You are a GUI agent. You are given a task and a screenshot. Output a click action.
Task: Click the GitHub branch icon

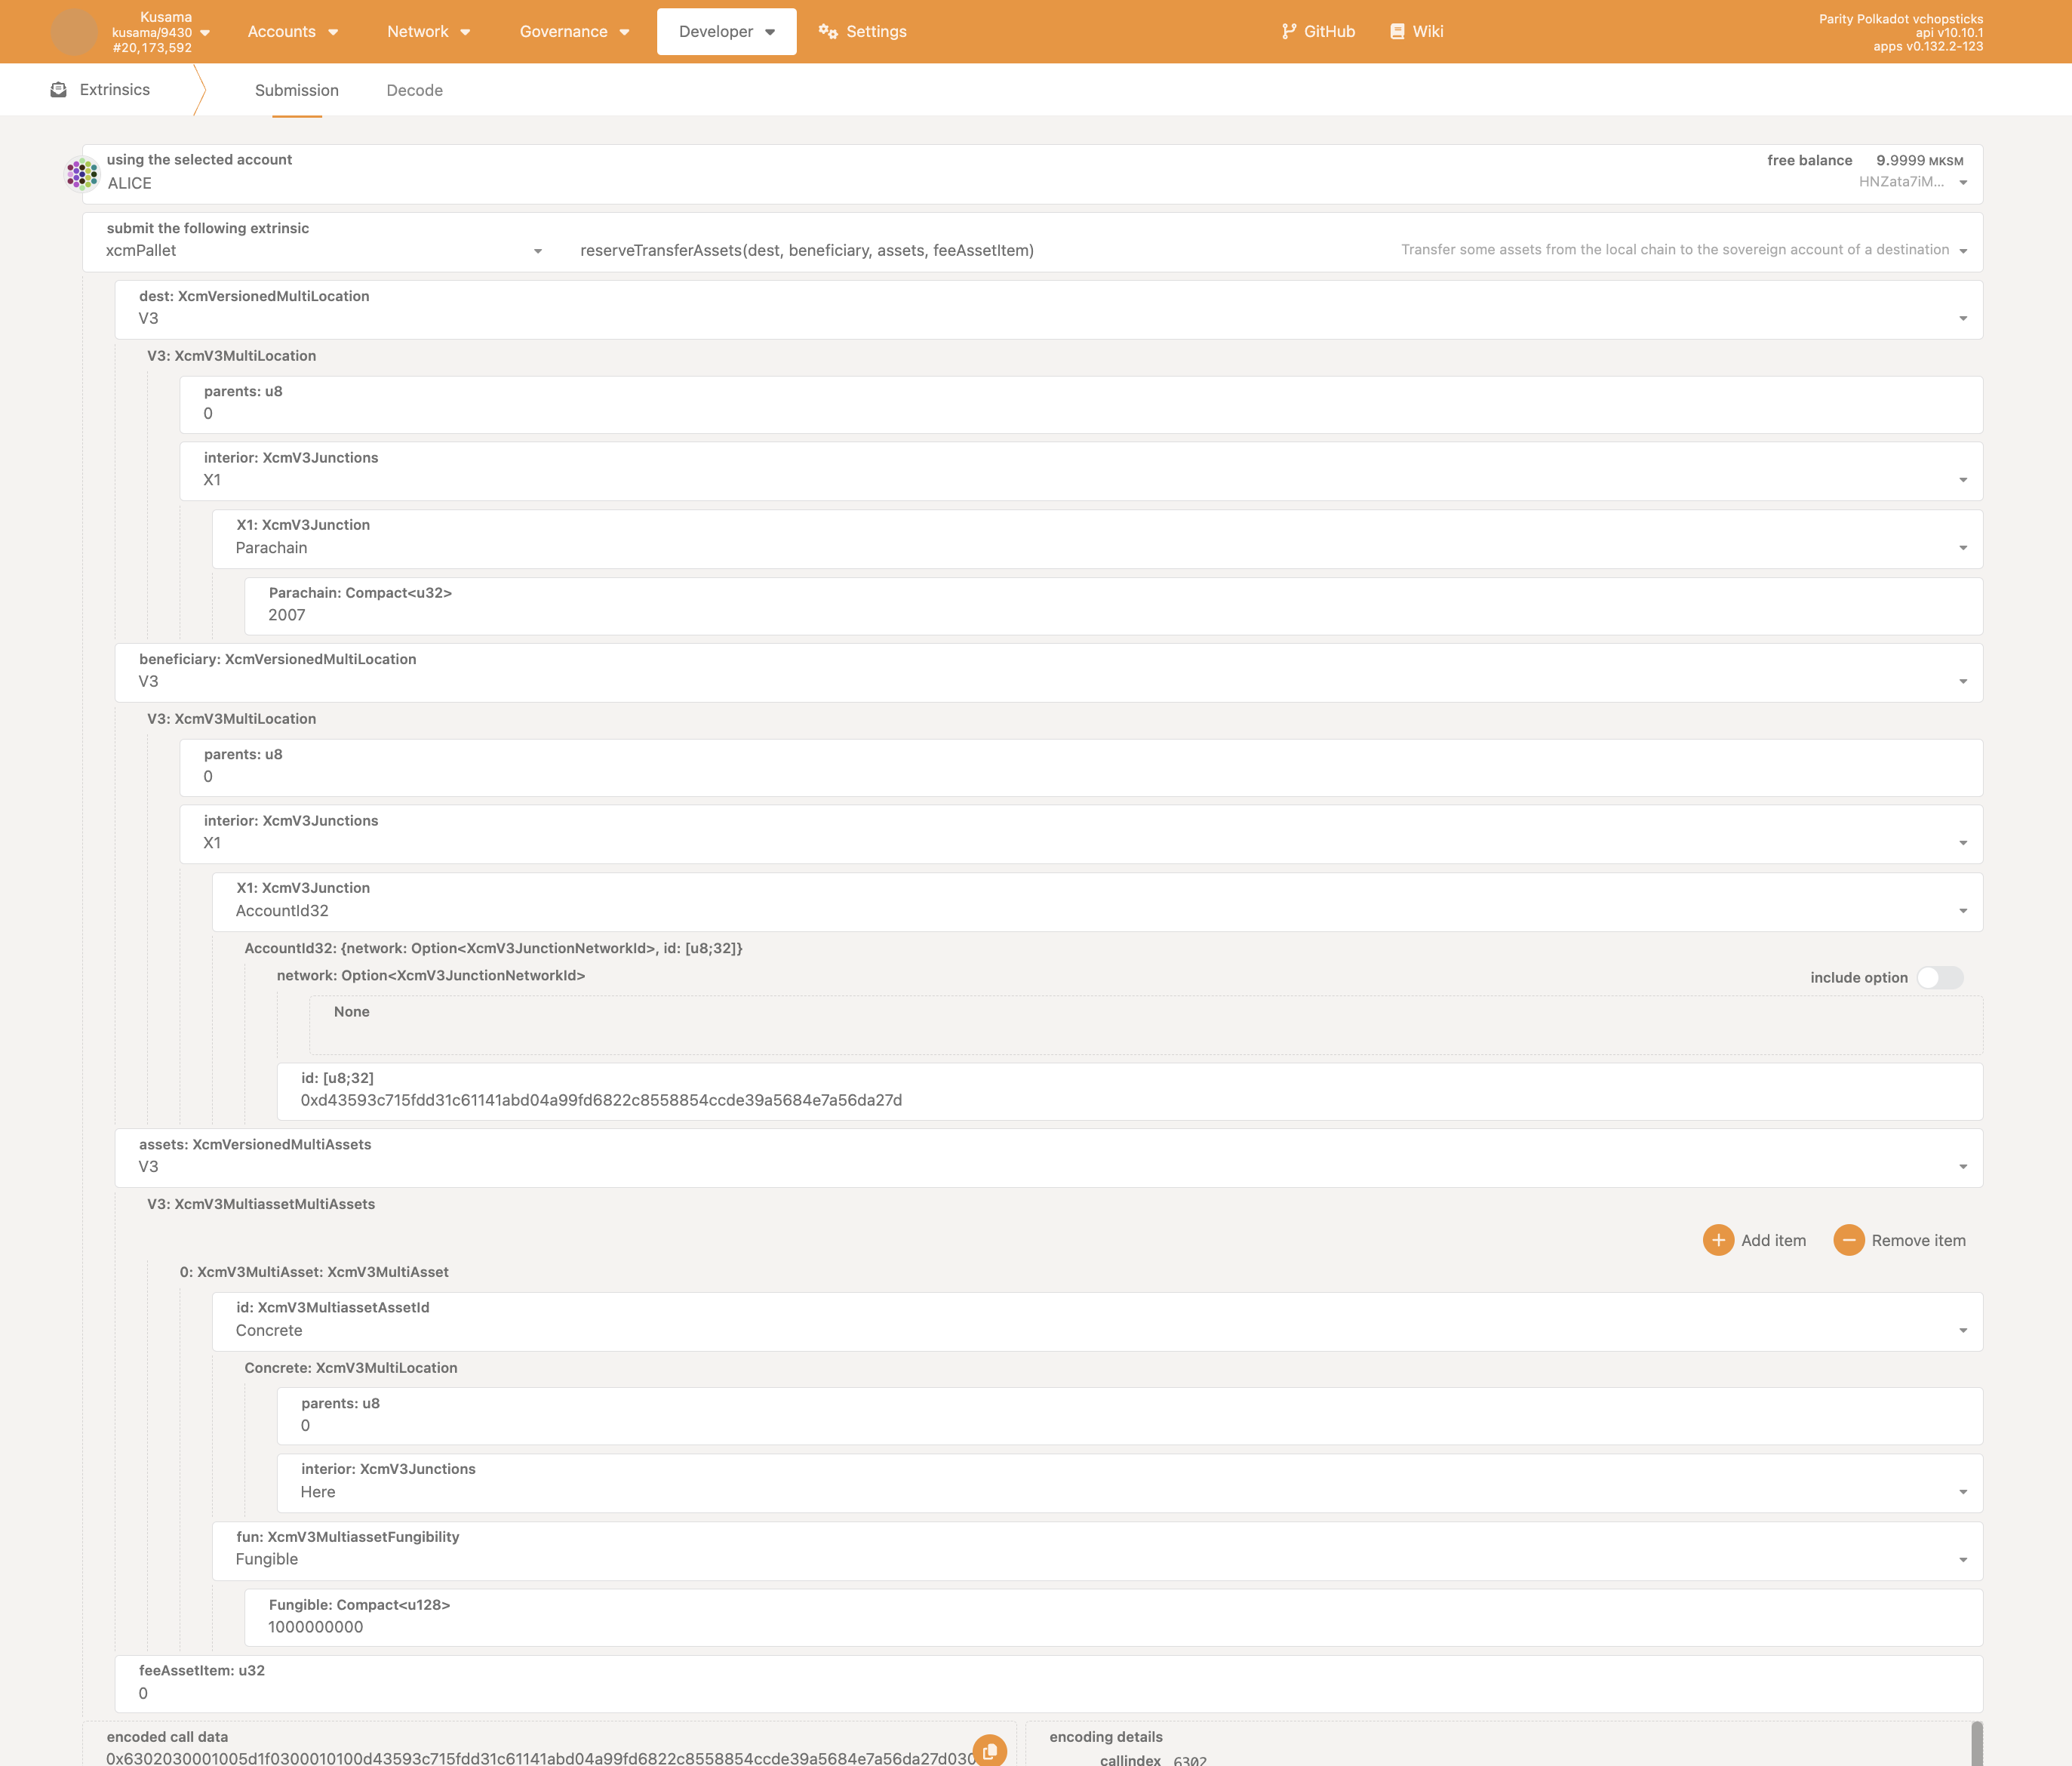(x=1289, y=31)
